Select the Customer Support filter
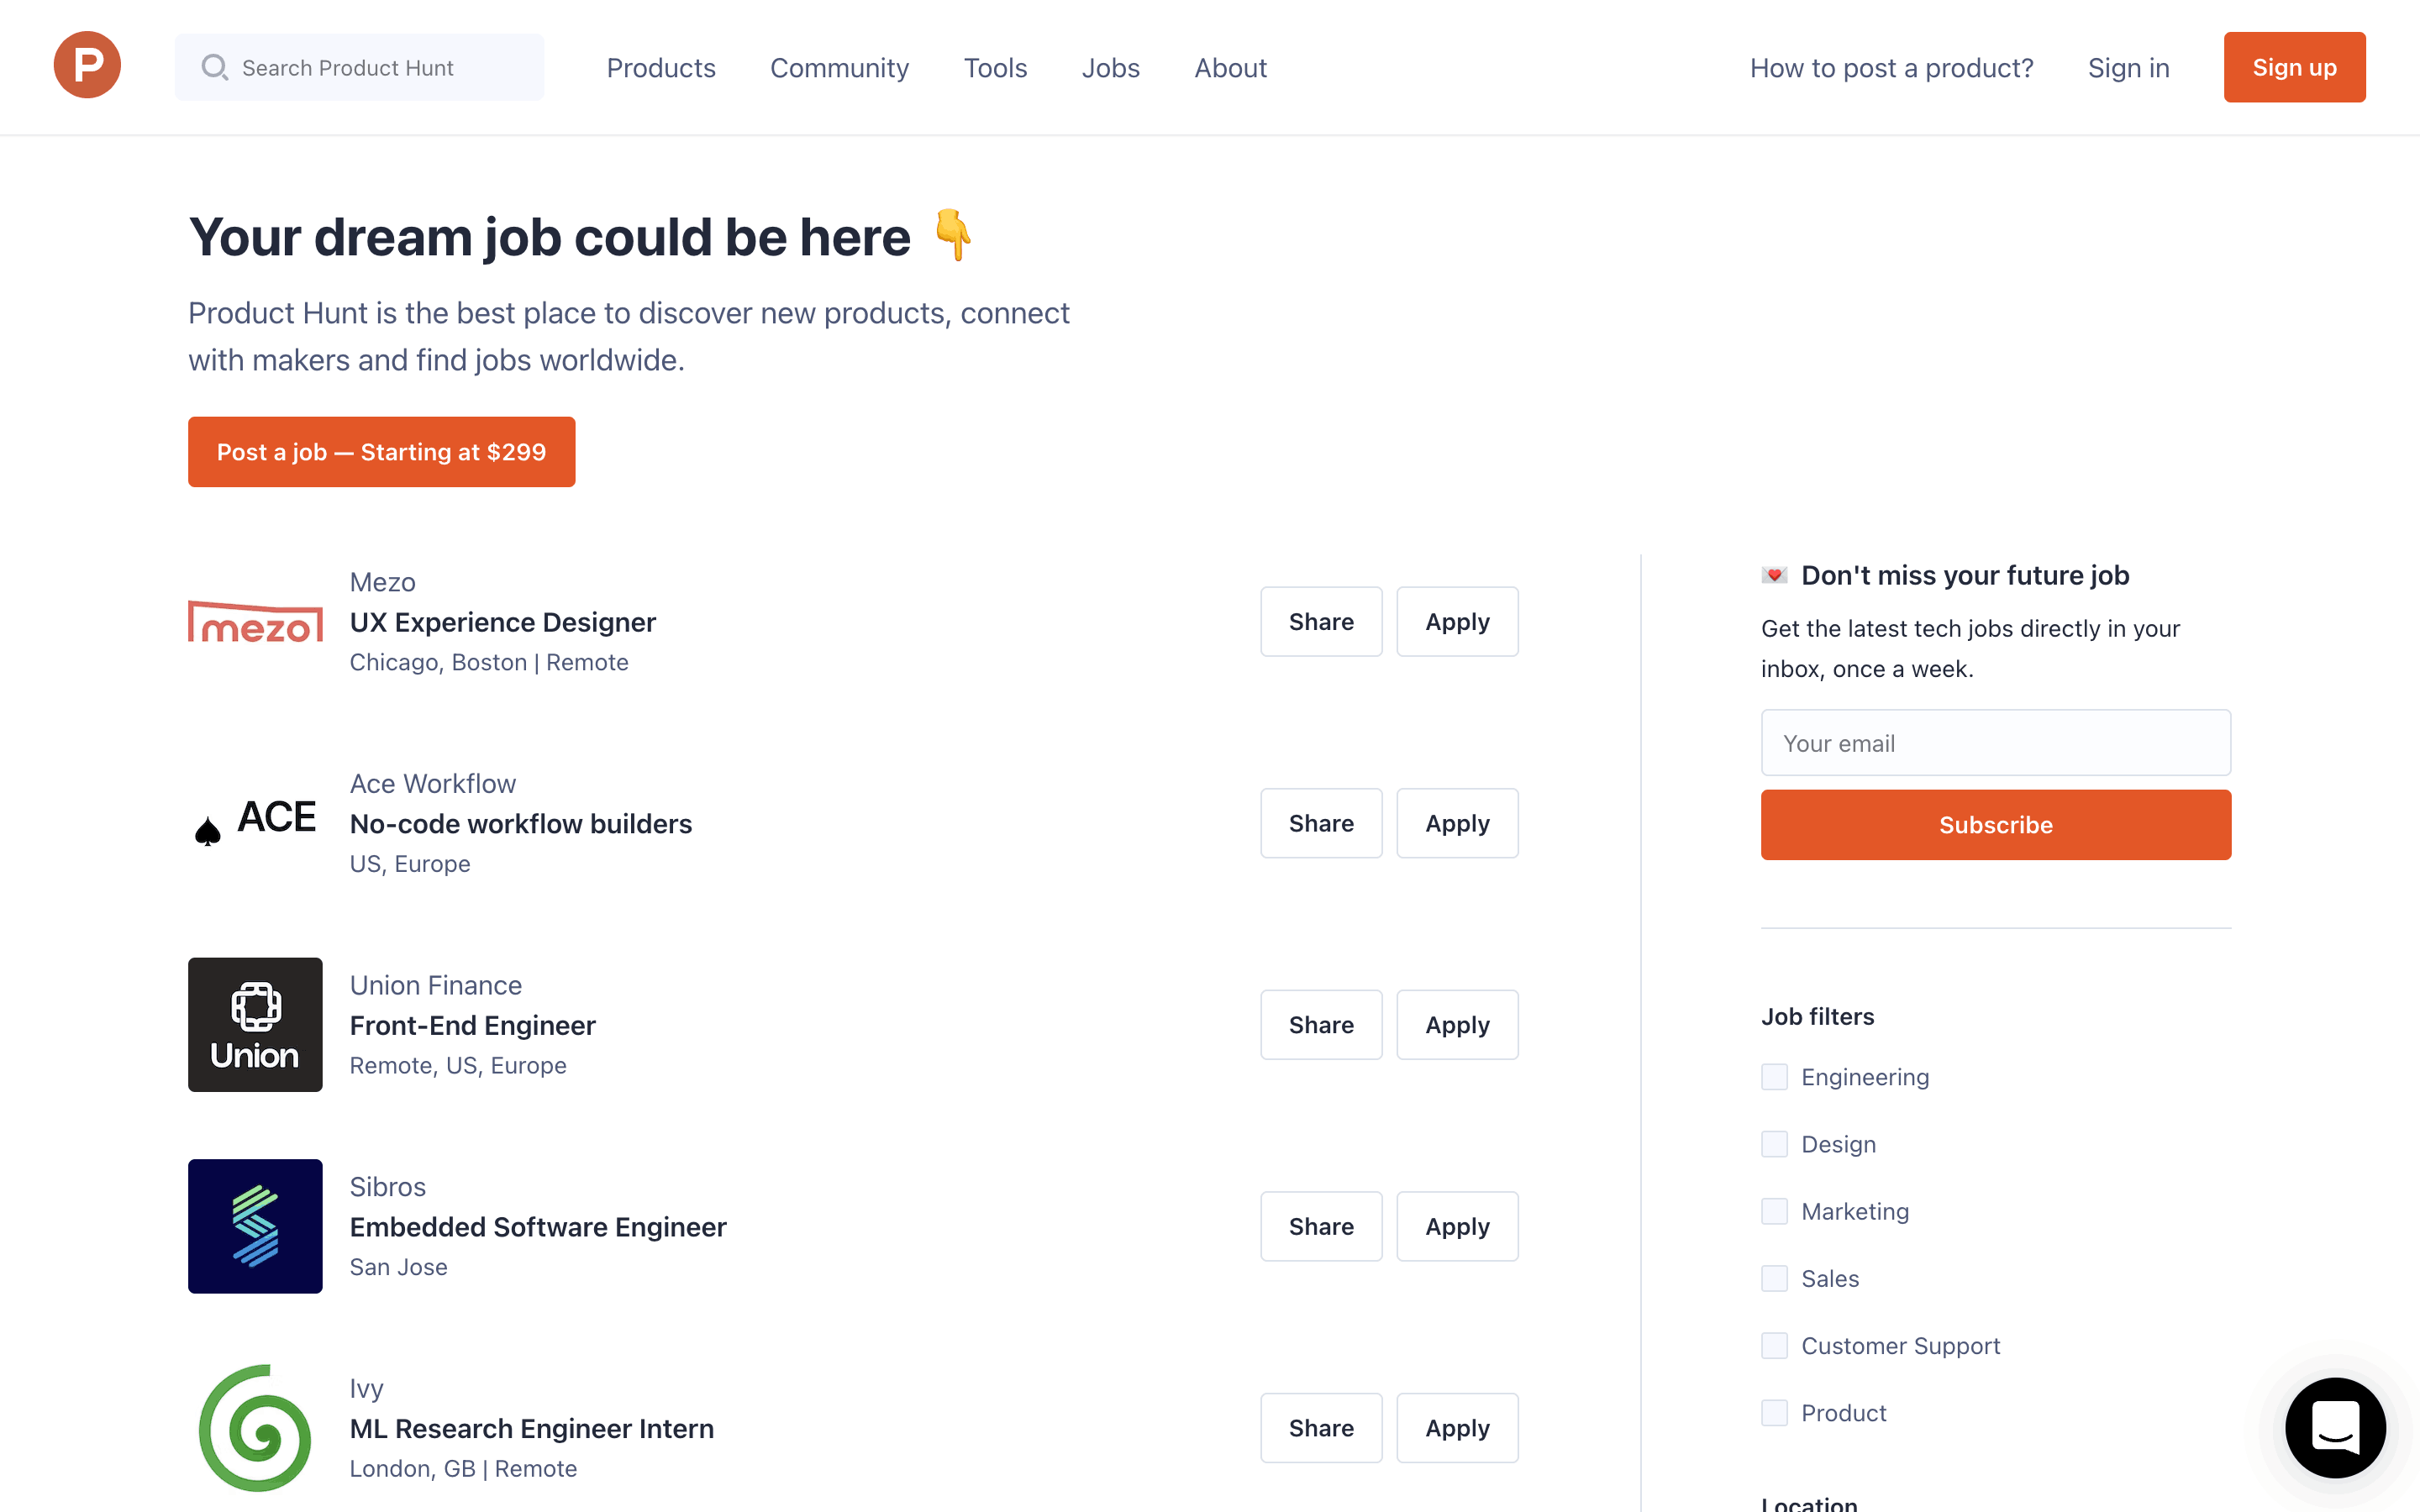Image resolution: width=2420 pixels, height=1512 pixels. 1774,1345
